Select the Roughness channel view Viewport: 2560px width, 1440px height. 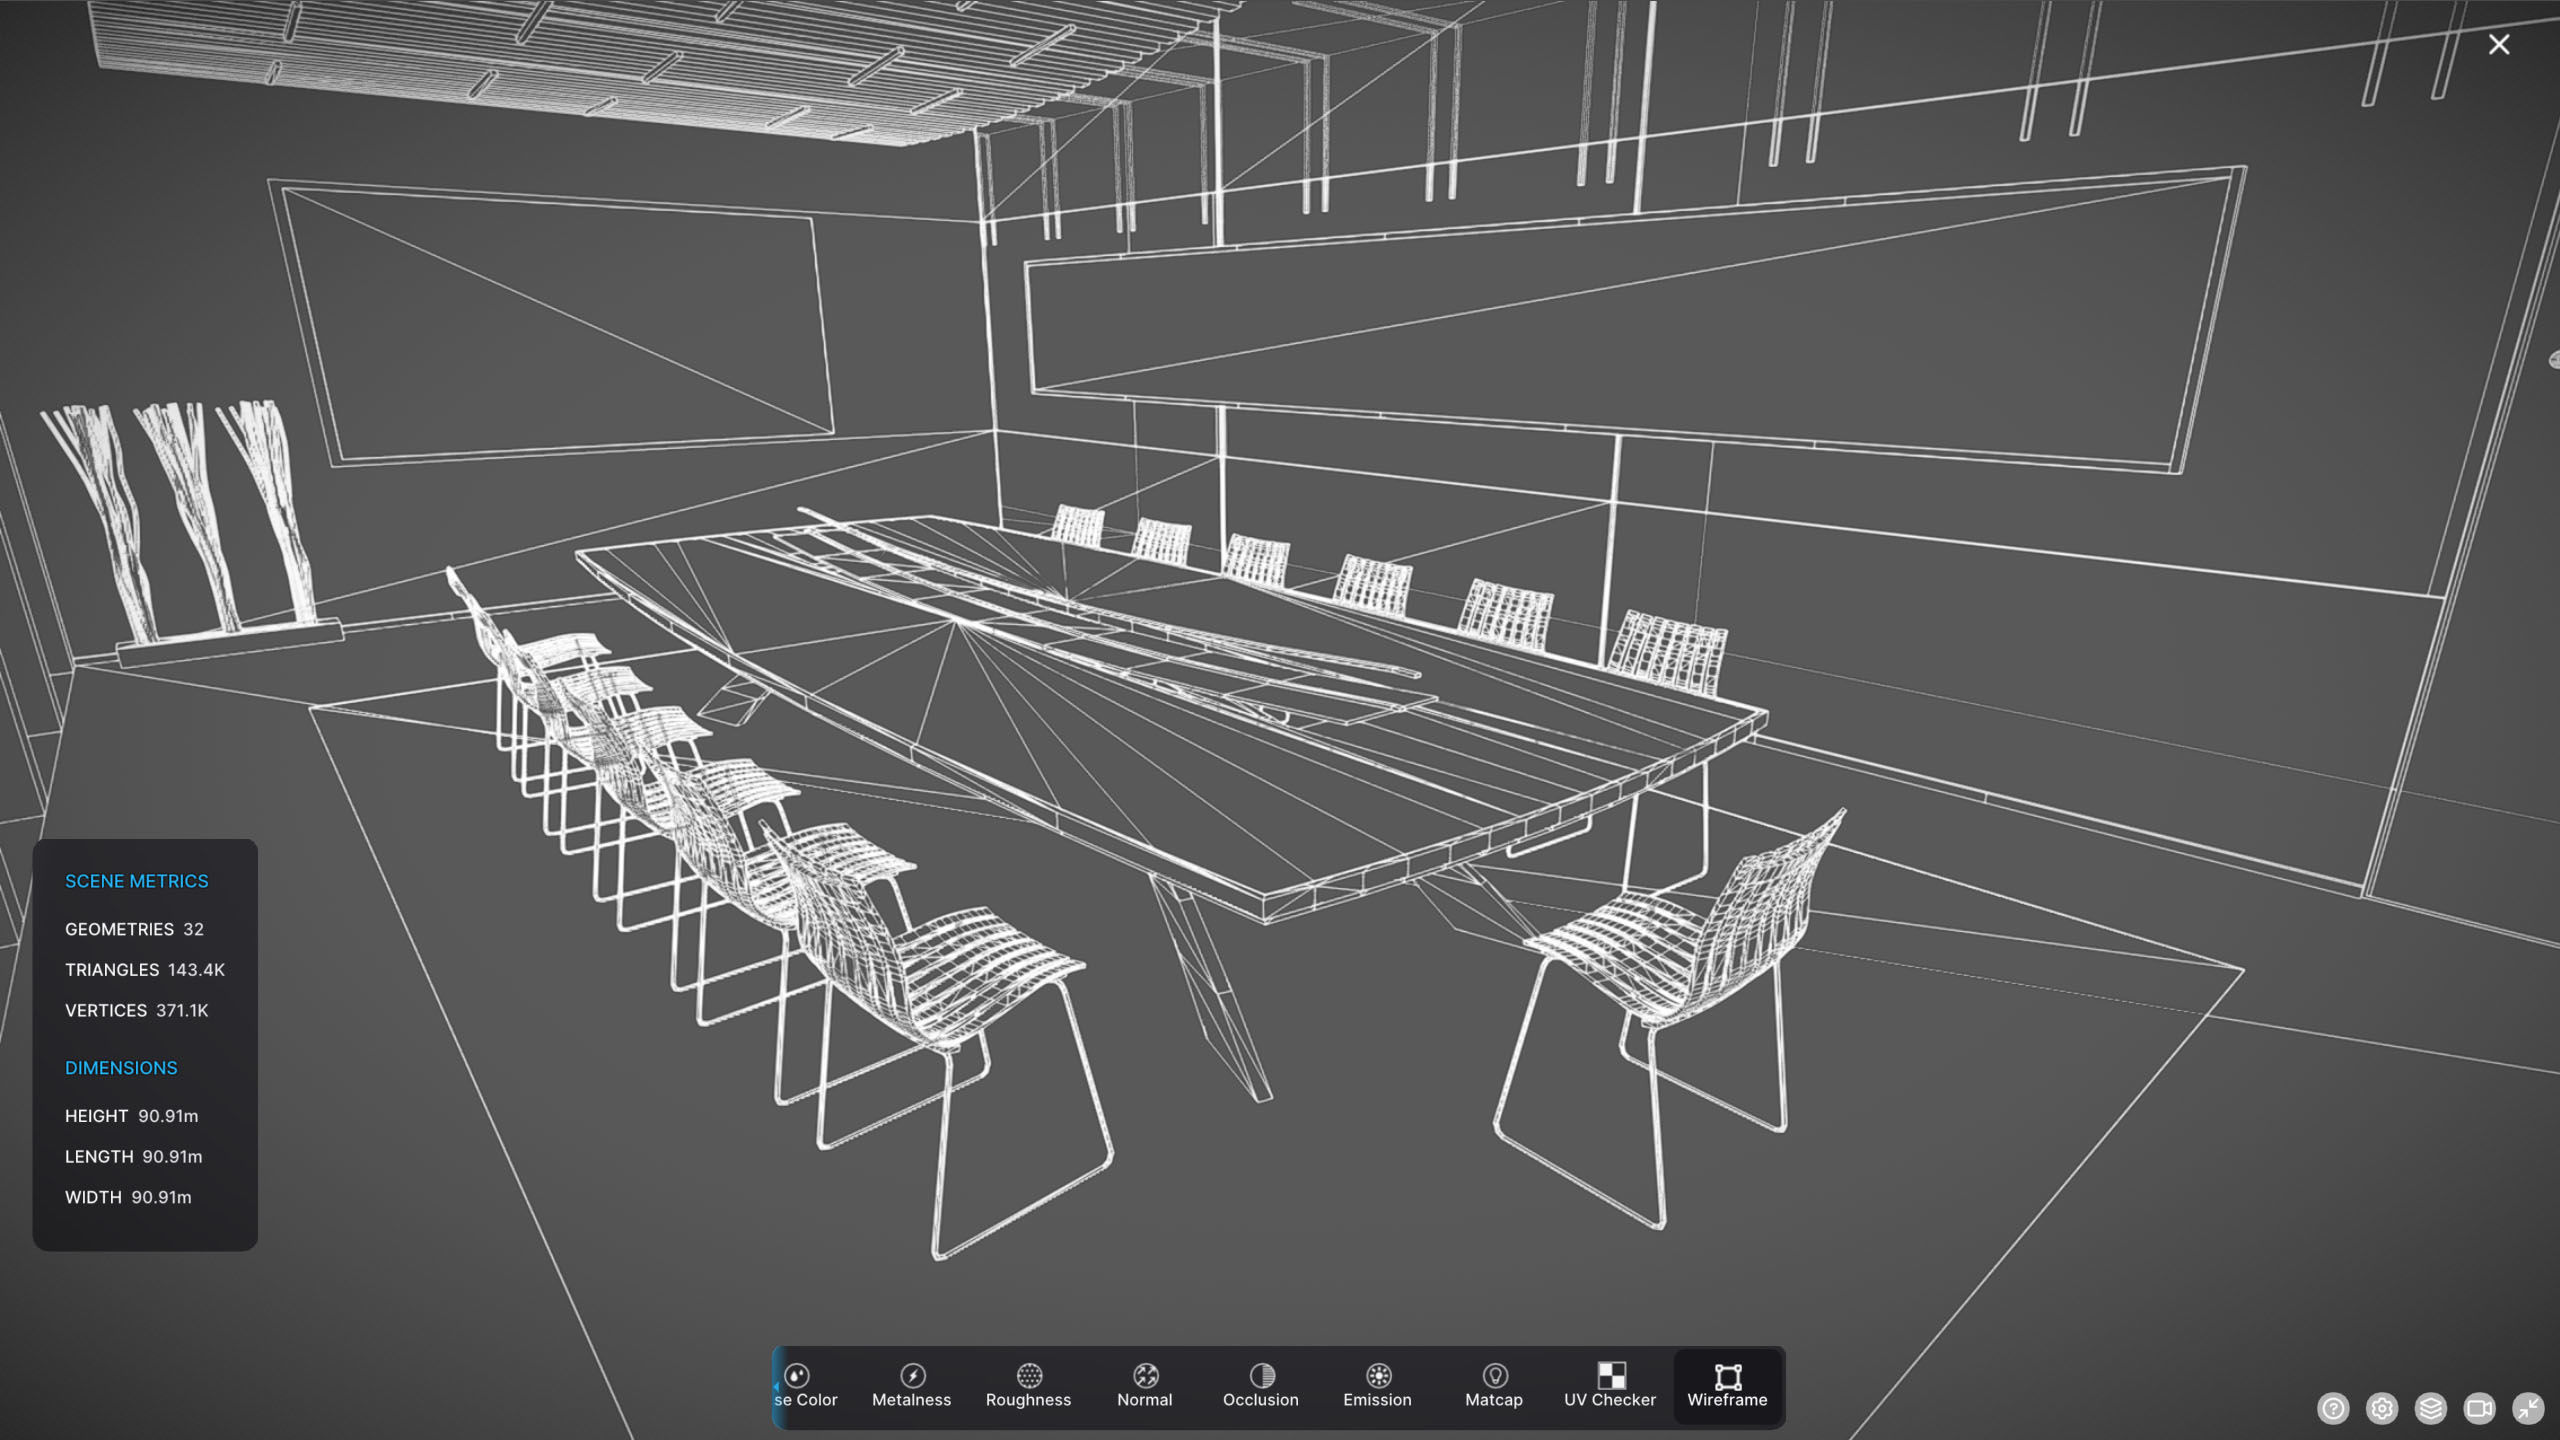(x=1028, y=1386)
